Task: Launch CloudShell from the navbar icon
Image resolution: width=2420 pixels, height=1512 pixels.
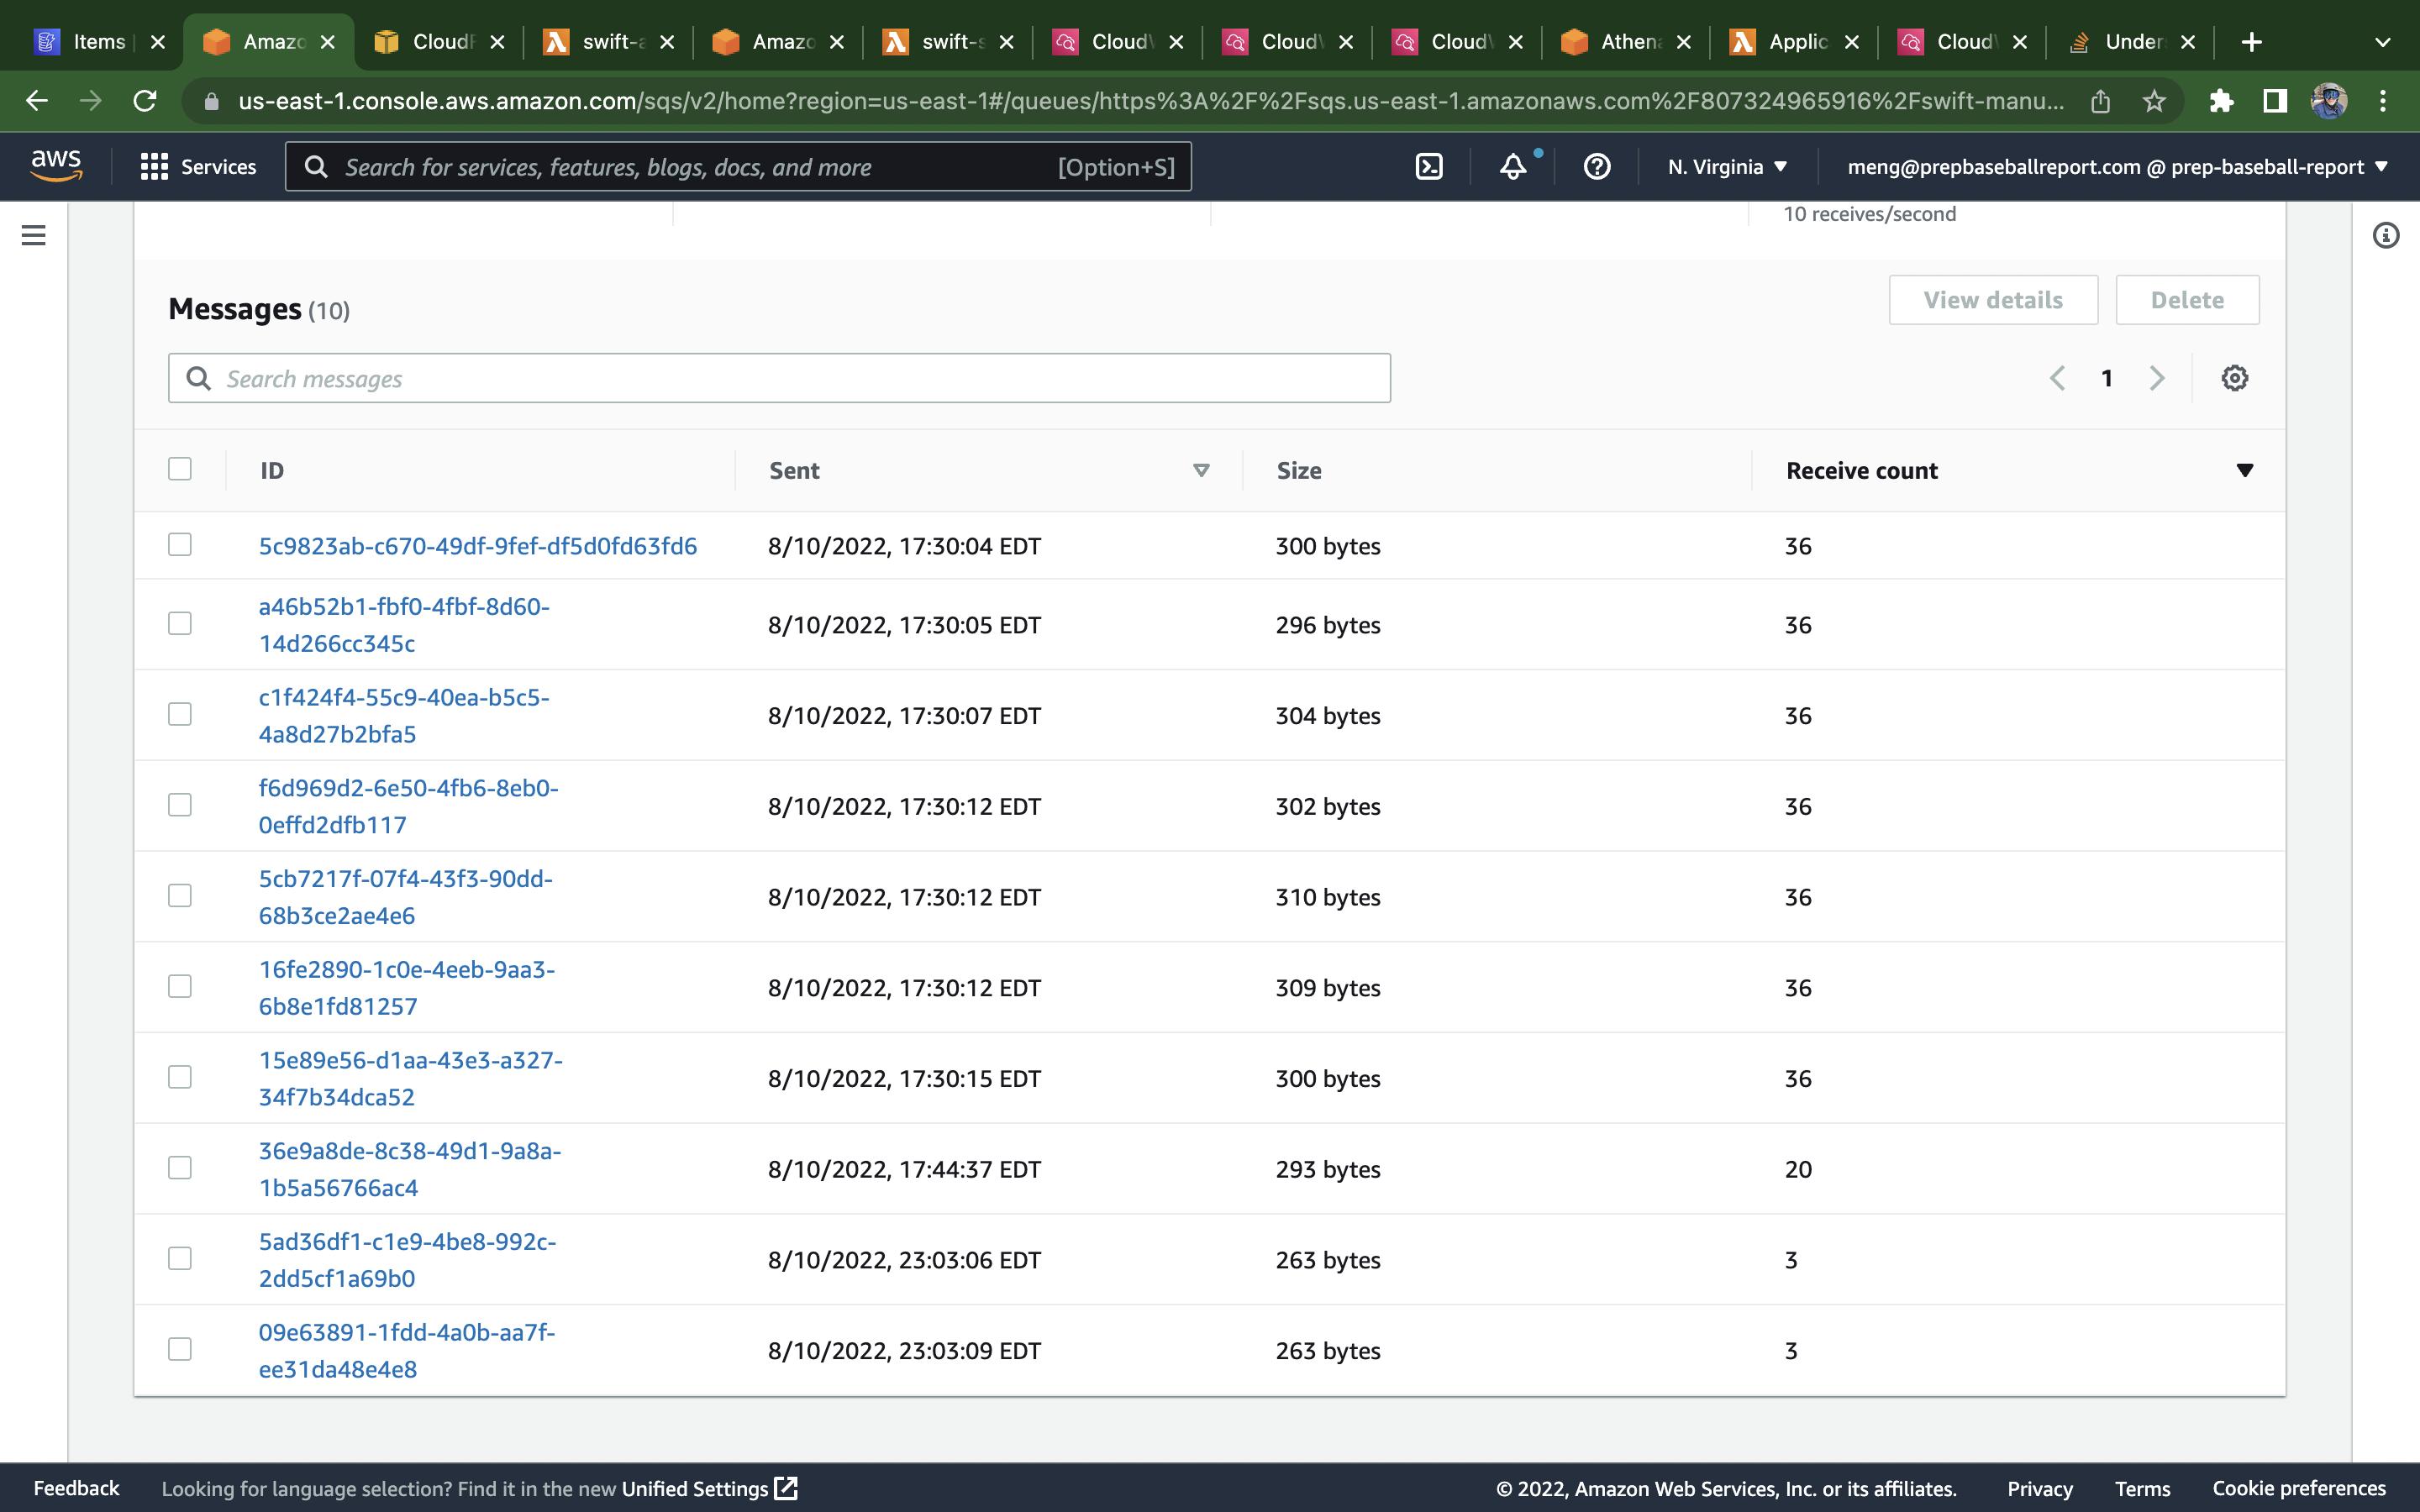Action: [x=1429, y=167]
